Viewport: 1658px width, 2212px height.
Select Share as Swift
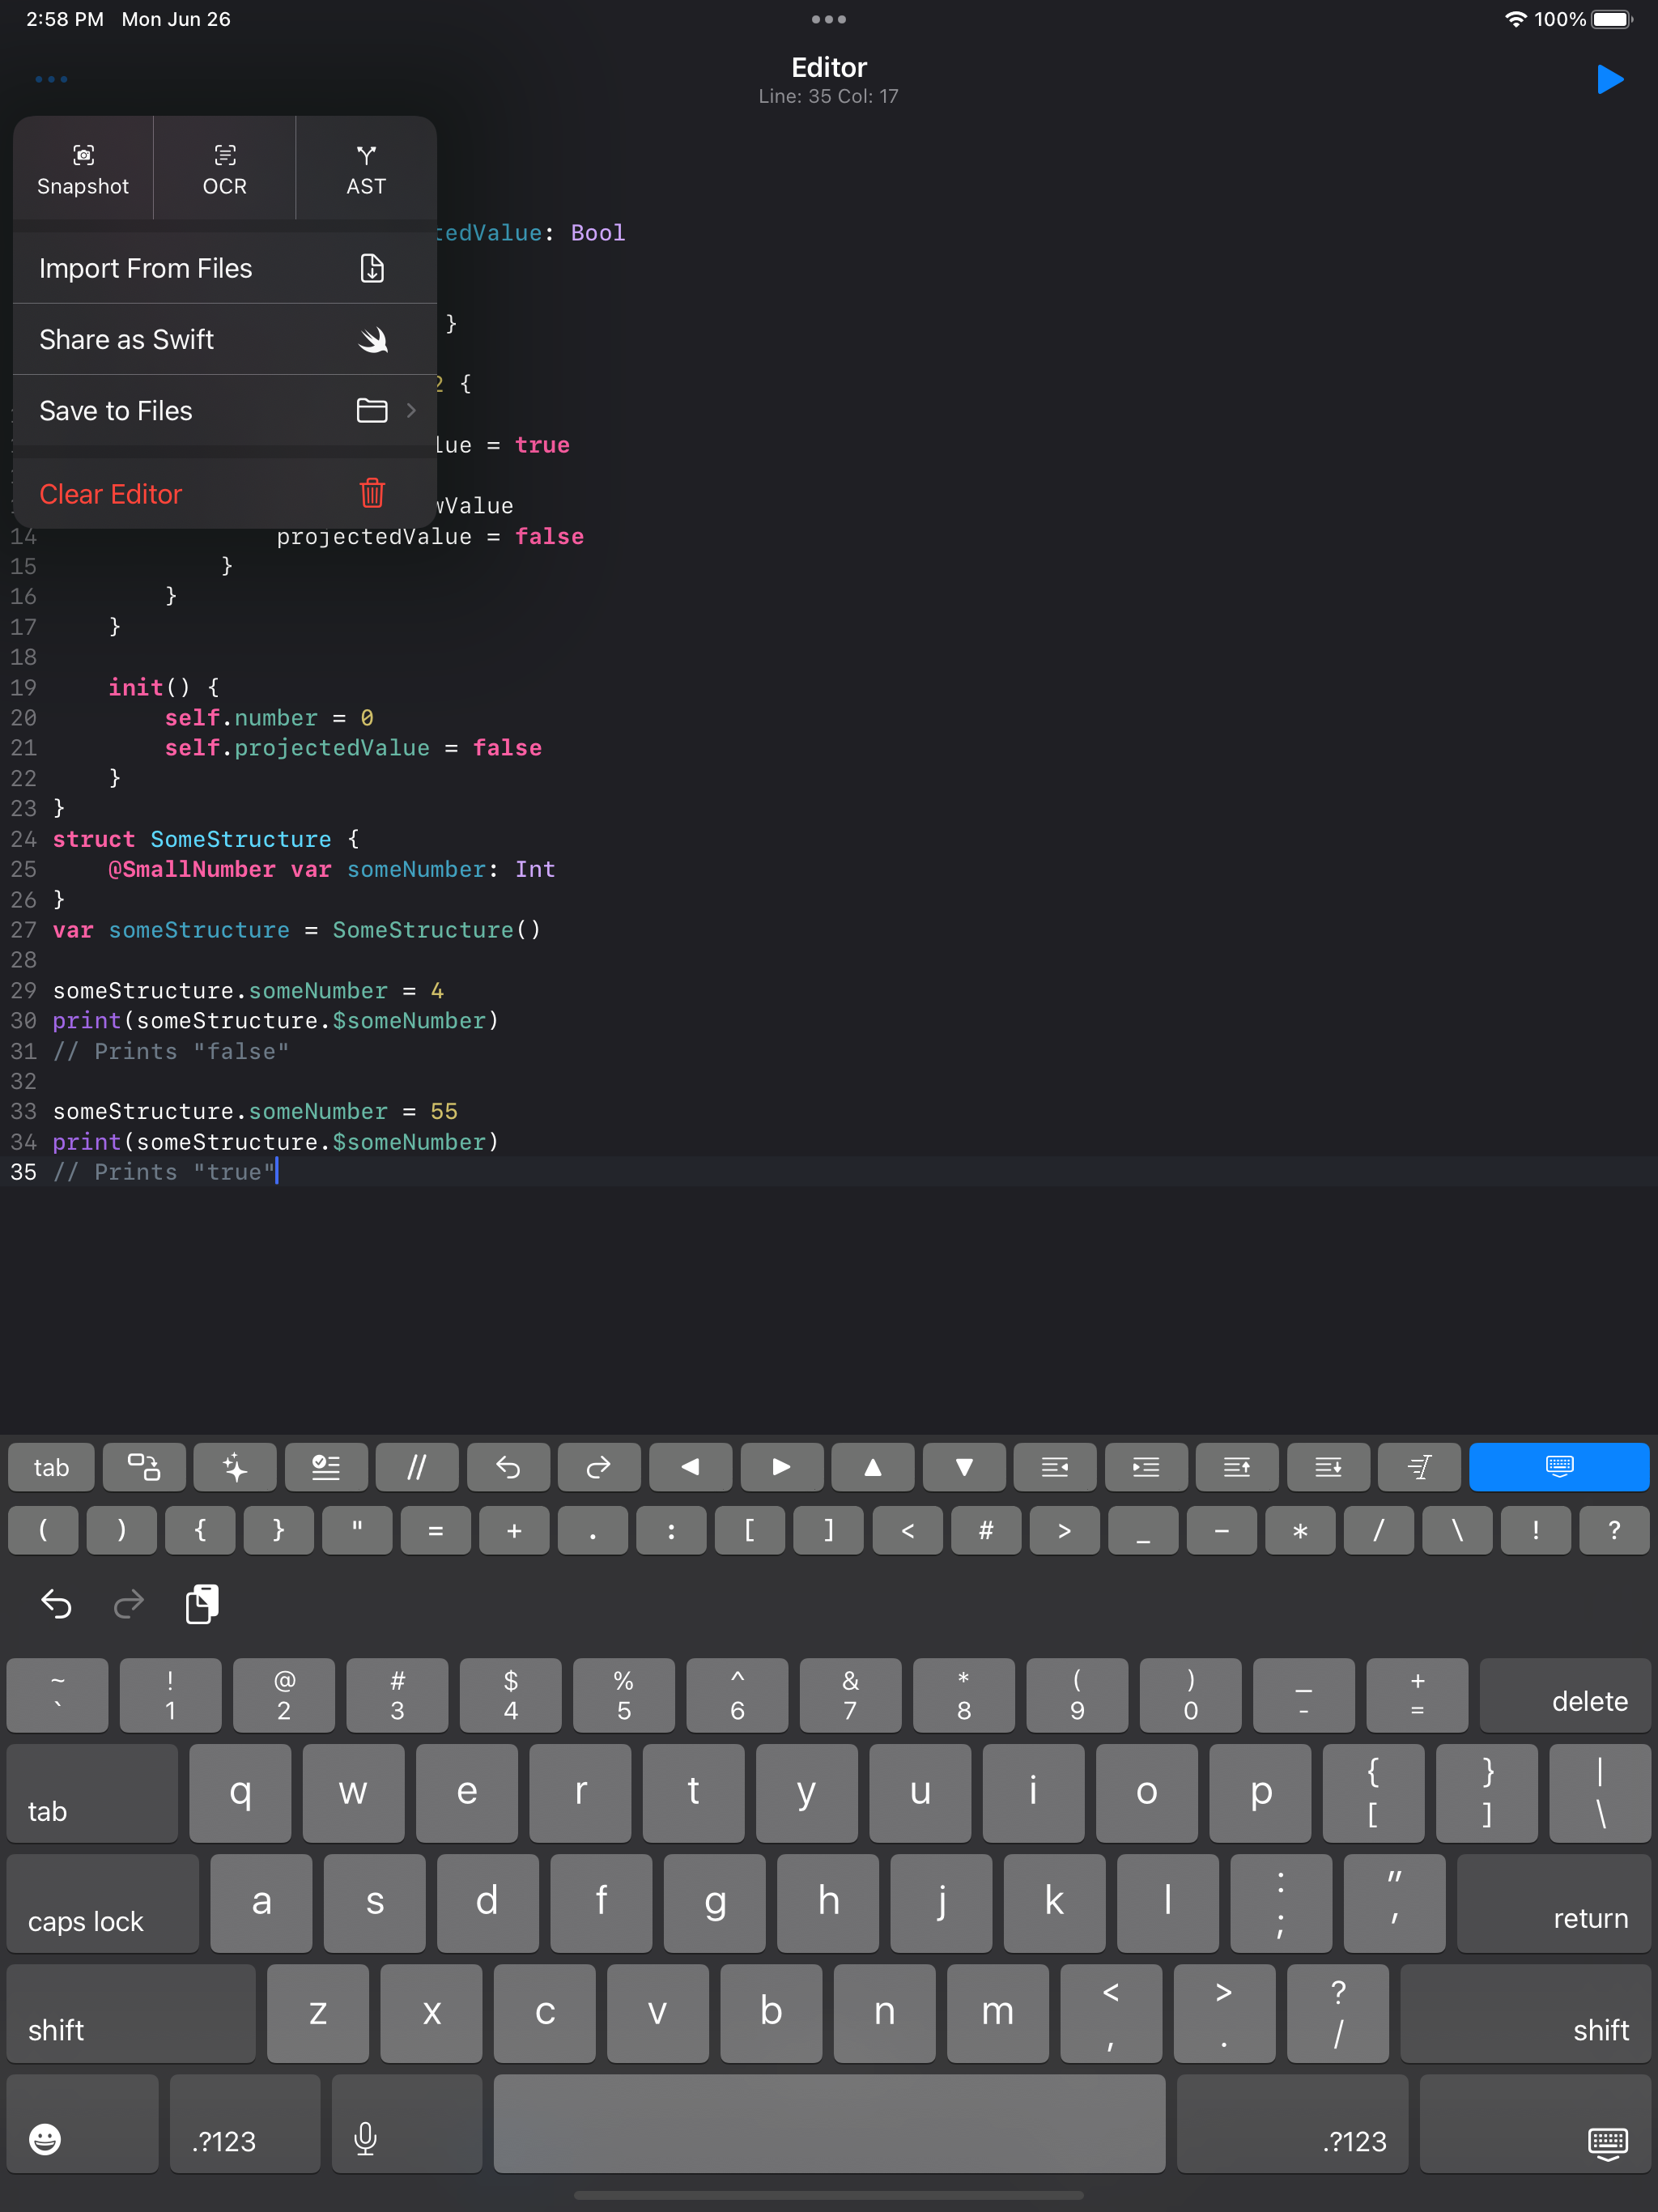[225, 340]
